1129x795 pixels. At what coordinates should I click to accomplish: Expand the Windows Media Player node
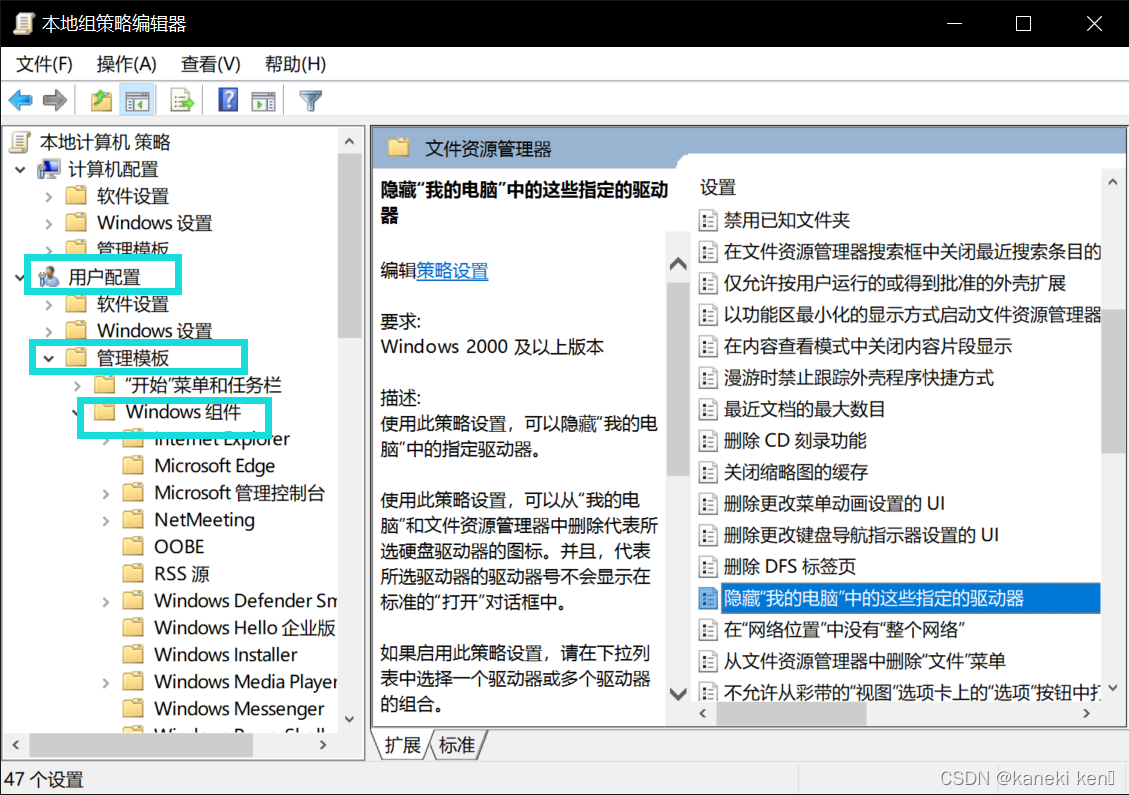(x=106, y=682)
